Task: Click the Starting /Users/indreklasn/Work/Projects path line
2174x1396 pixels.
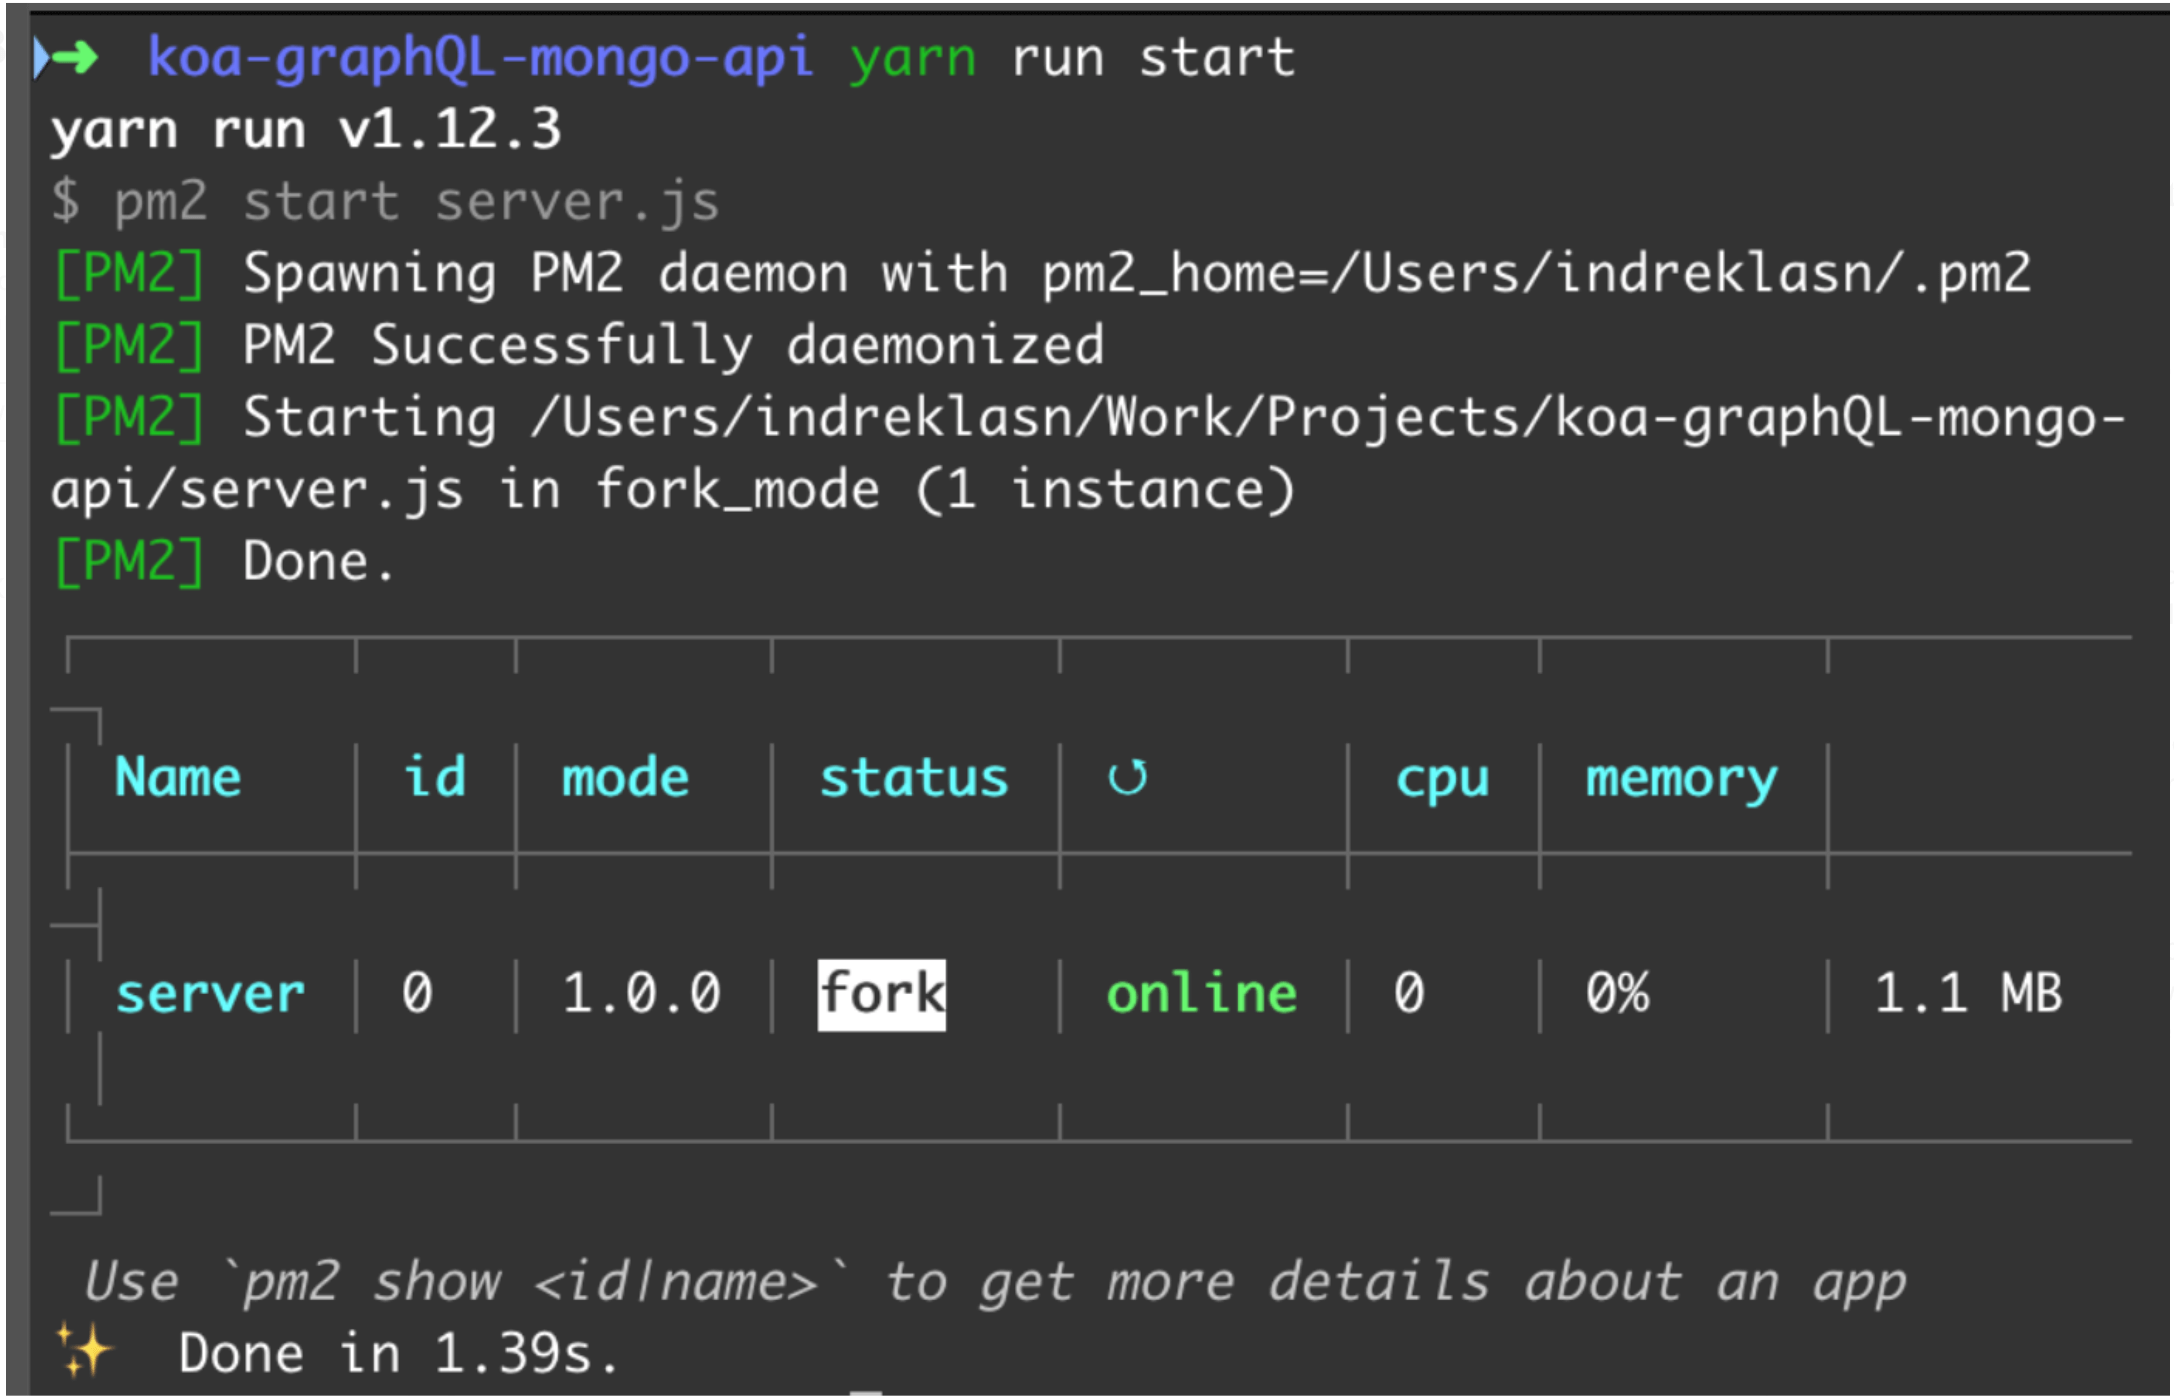Action: (x=1184, y=418)
